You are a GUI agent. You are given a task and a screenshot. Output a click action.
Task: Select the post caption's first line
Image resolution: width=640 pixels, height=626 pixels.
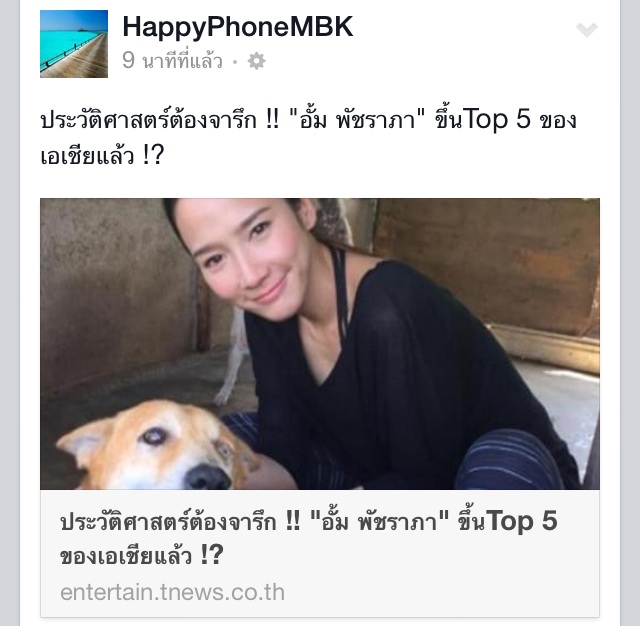(309, 120)
